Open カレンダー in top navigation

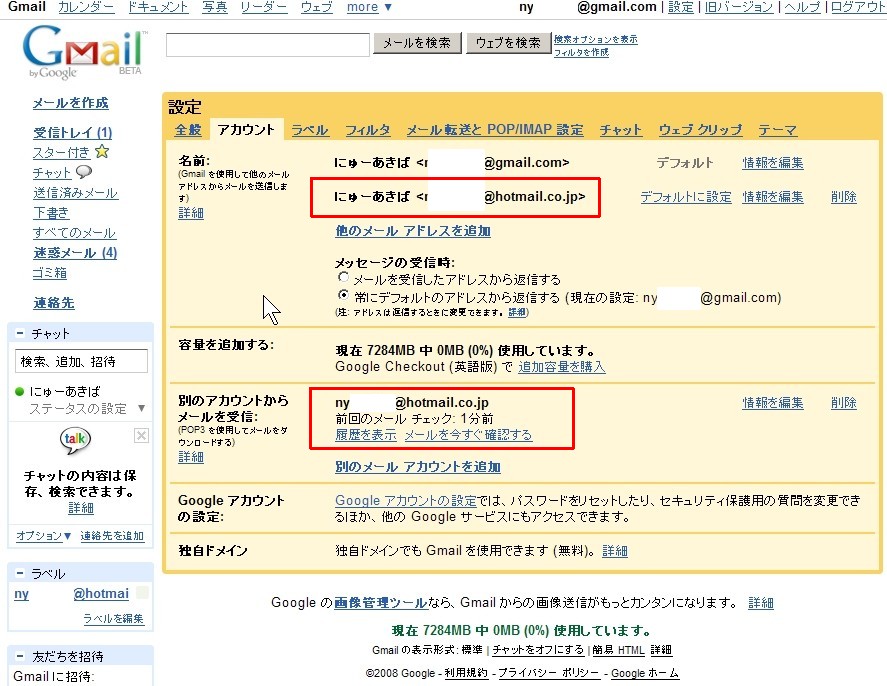tap(86, 7)
